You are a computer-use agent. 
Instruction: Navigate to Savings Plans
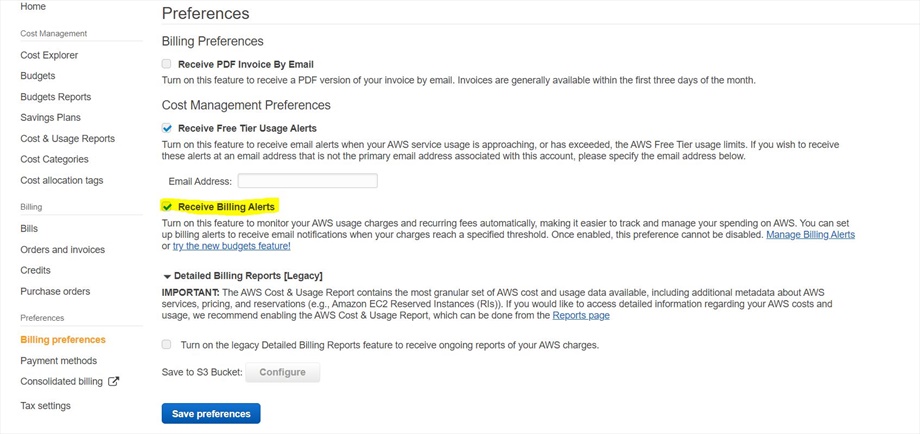tap(50, 118)
